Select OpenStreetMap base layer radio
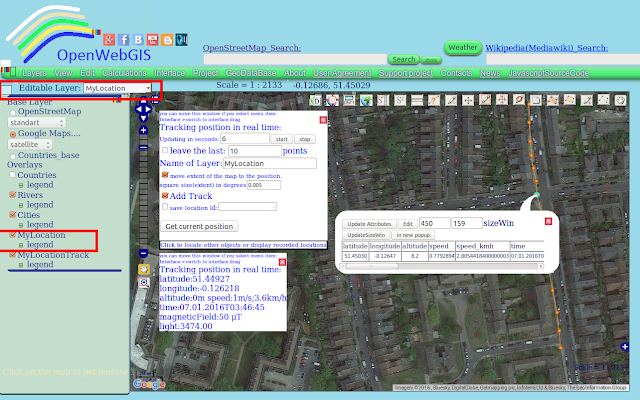640x400 pixels. [13, 112]
